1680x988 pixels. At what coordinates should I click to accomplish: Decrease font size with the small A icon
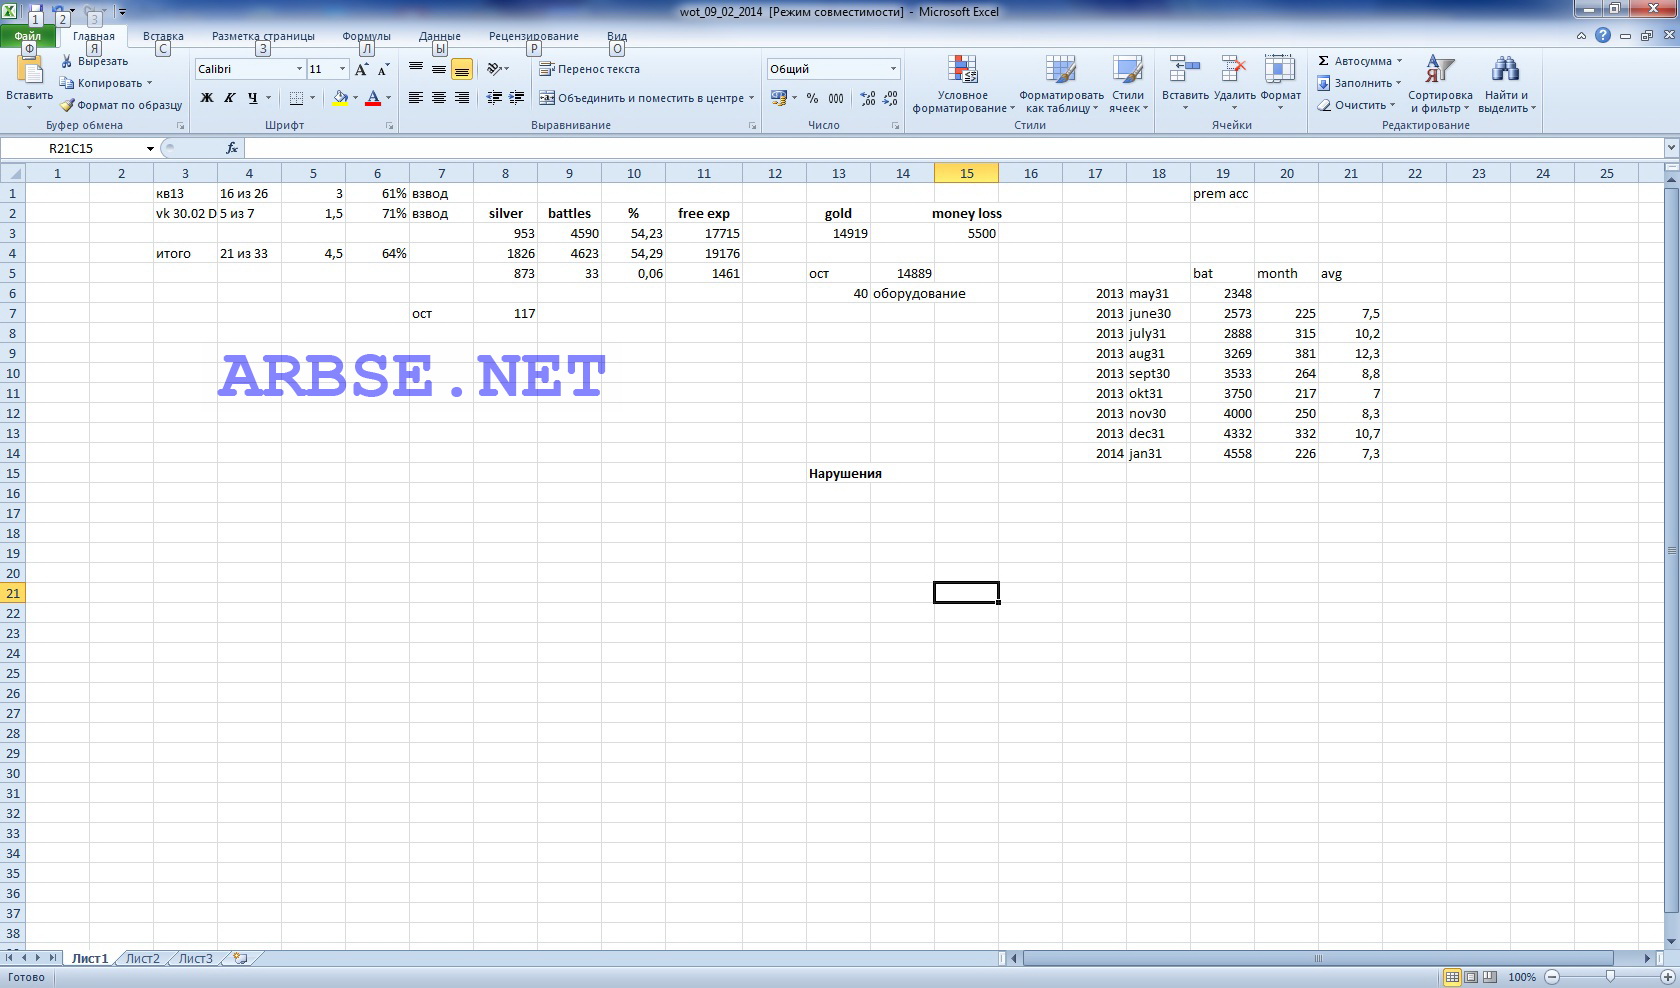point(383,69)
